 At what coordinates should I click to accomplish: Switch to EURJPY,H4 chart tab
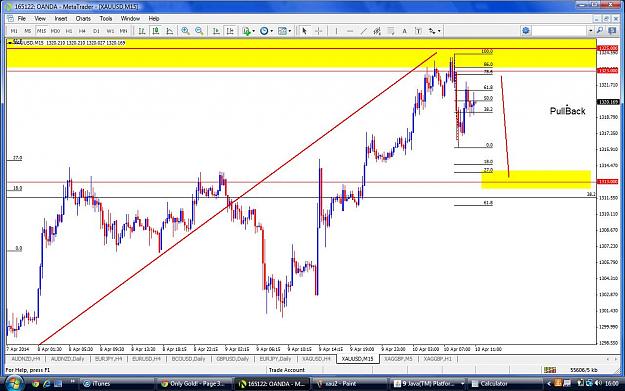coord(108,359)
